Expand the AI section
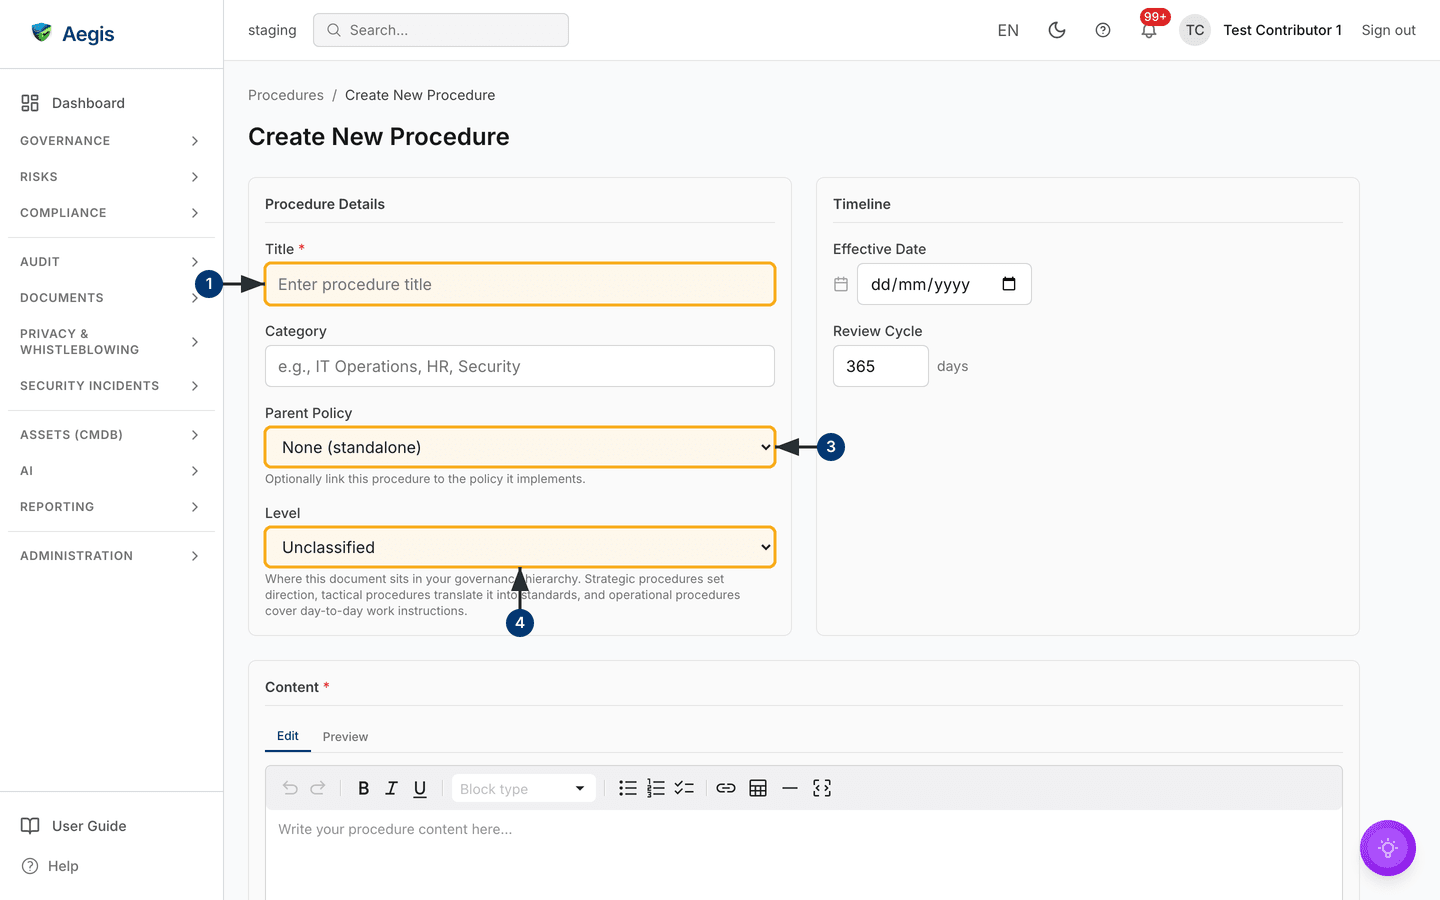The height and width of the screenshot is (900, 1440). pyautogui.click(x=111, y=471)
